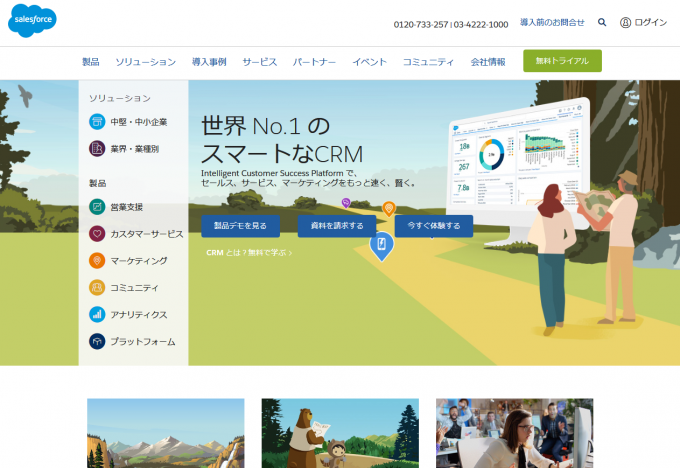The width and height of the screenshot is (680, 468).
Task: Open the 会社情報 menu item
Action: point(488,62)
